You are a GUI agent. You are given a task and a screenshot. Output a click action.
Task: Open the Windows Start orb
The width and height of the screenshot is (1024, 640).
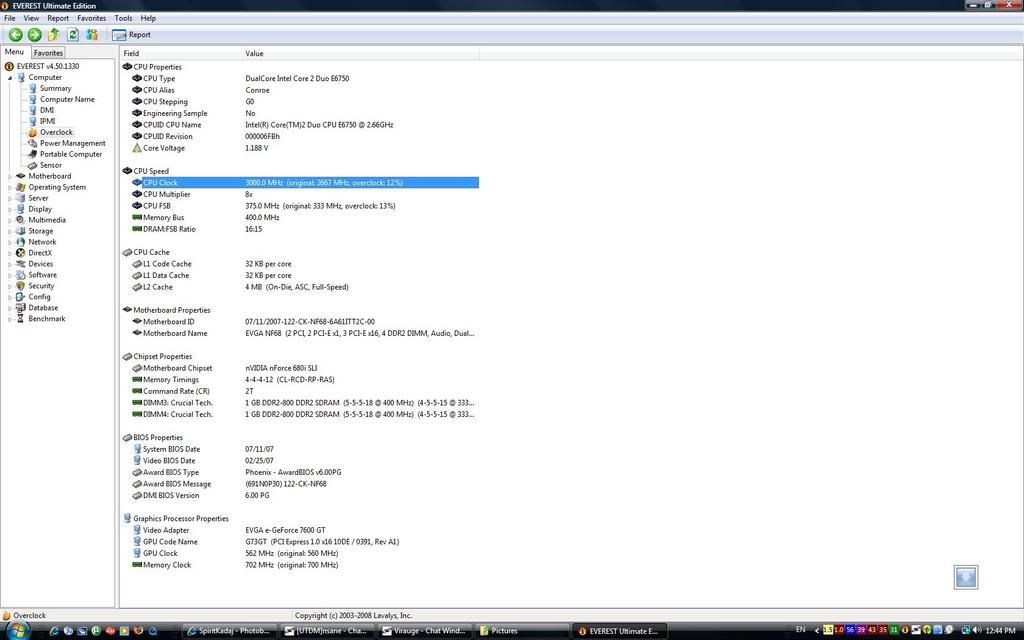tap(18, 630)
